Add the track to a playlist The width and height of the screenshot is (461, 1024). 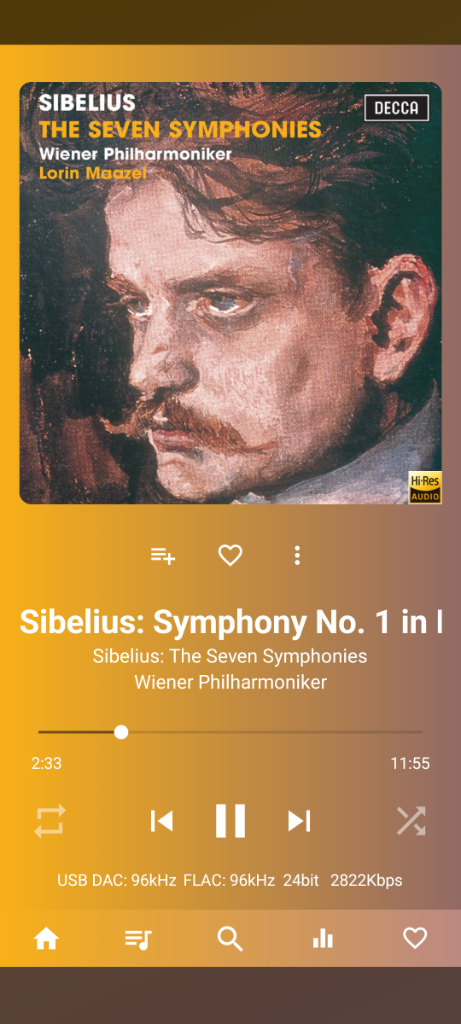click(x=163, y=556)
